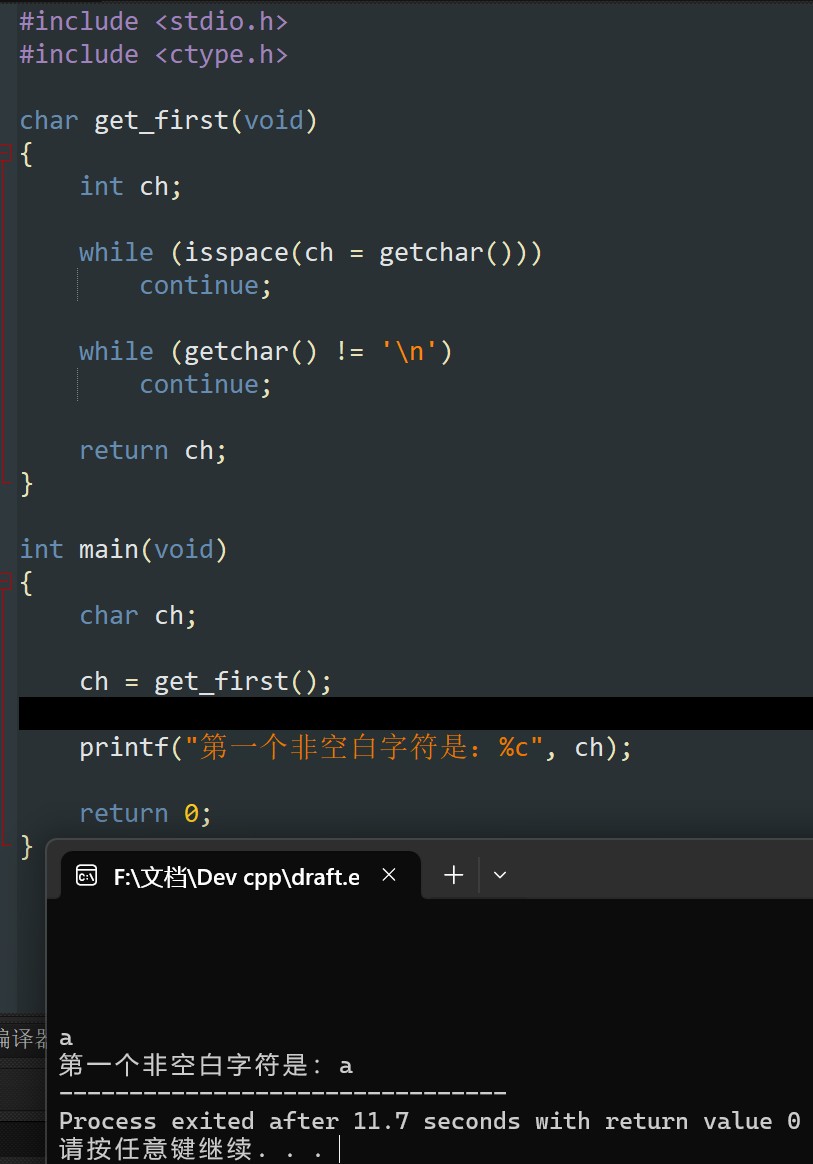
Task: Click the second continue; statement
Action: click(206, 385)
